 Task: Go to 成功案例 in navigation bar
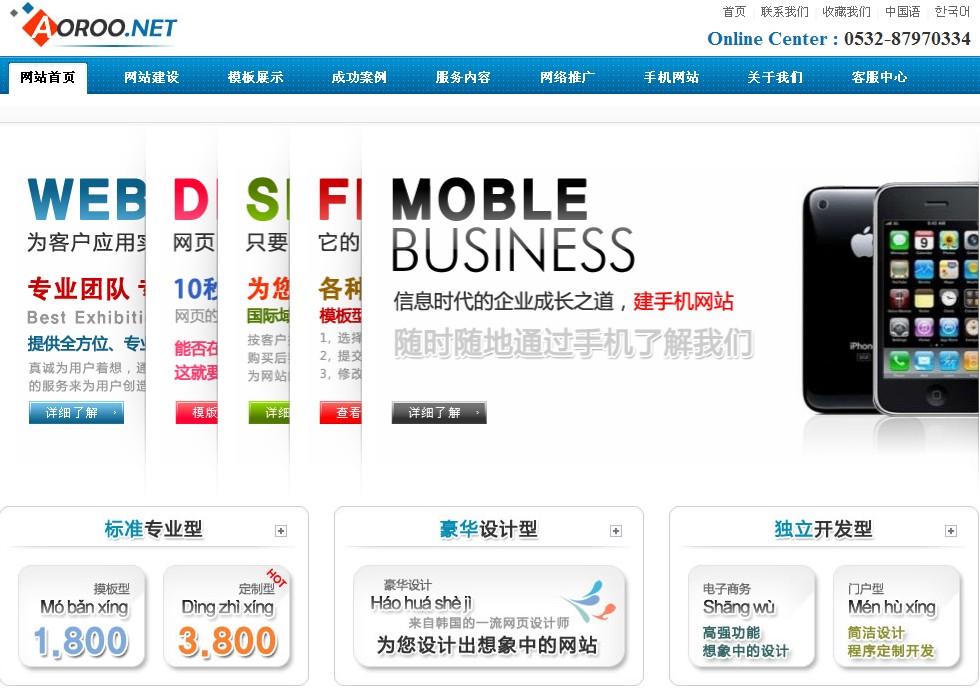tap(359, 77)
